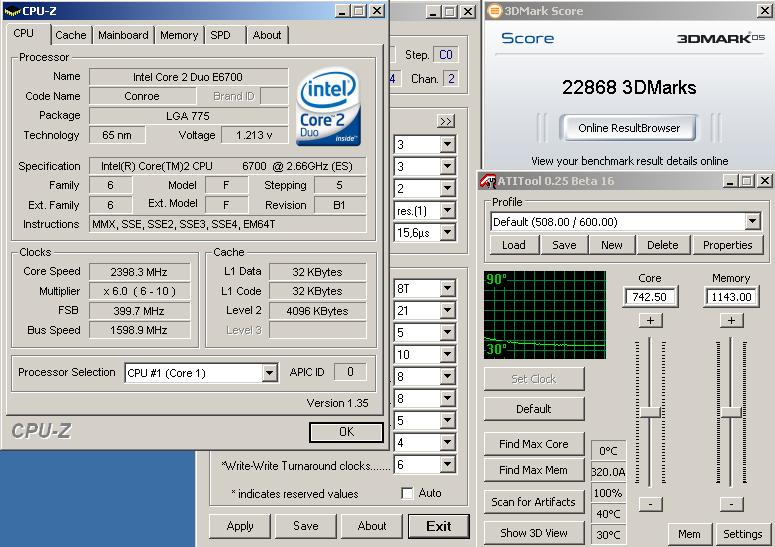
Task: Click the CPU-Z title bar icon
Action: [12, 10]
